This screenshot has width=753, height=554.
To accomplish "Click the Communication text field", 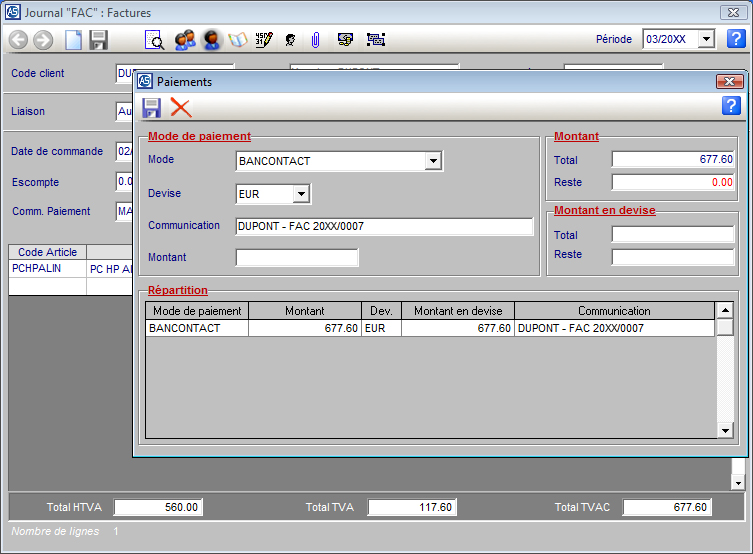I will [x=385, y=226].
